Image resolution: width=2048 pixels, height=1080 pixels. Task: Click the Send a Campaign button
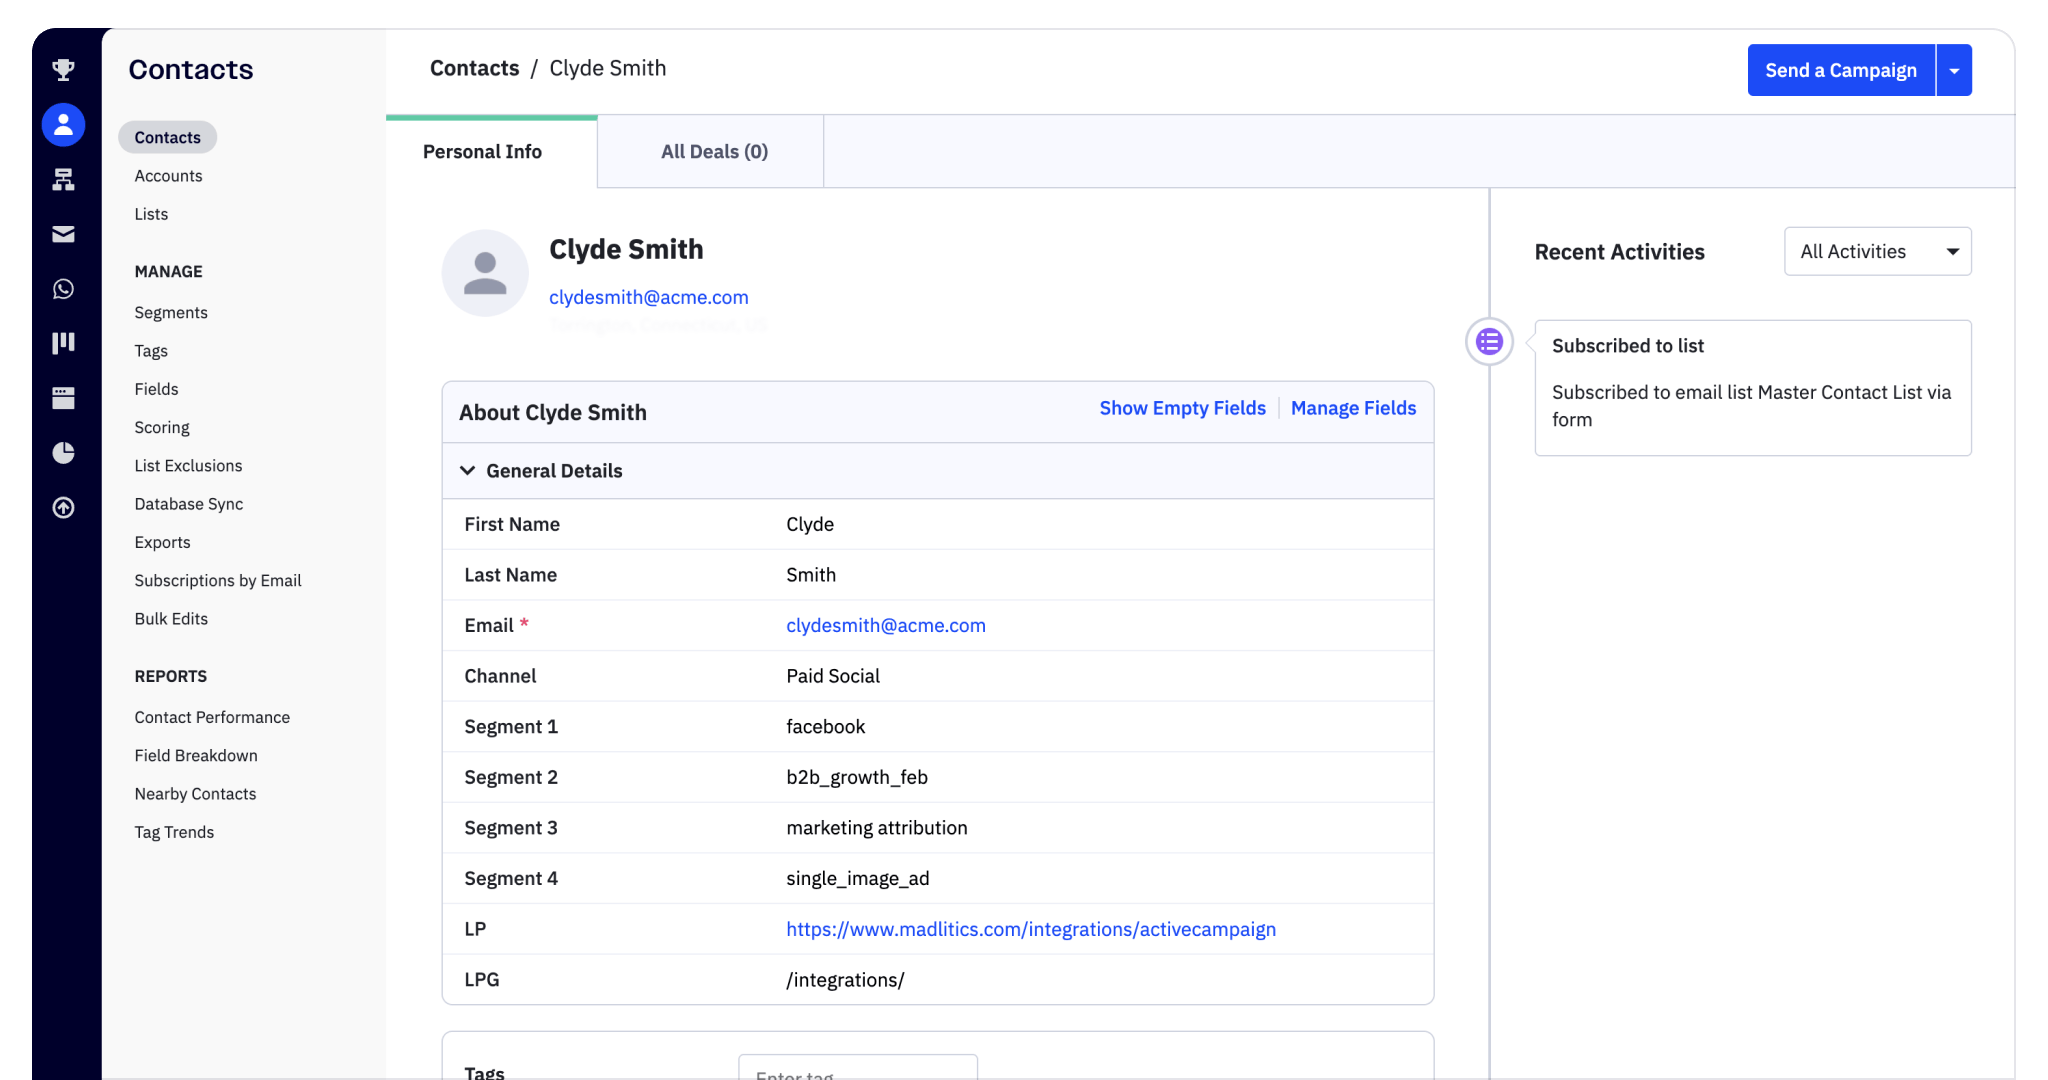1840,71
